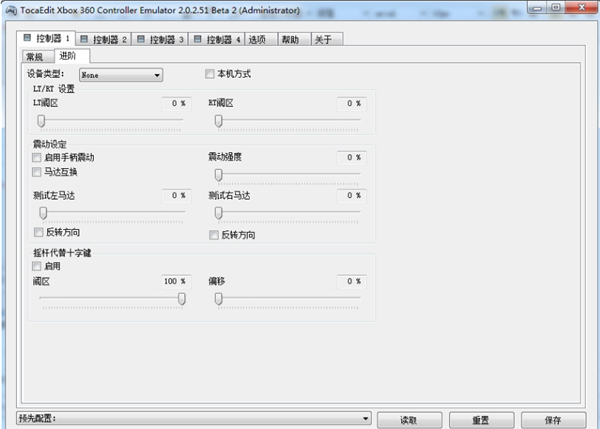Click the 偏移 percentage value box
The image size is (600, 429).
[352, 282]
